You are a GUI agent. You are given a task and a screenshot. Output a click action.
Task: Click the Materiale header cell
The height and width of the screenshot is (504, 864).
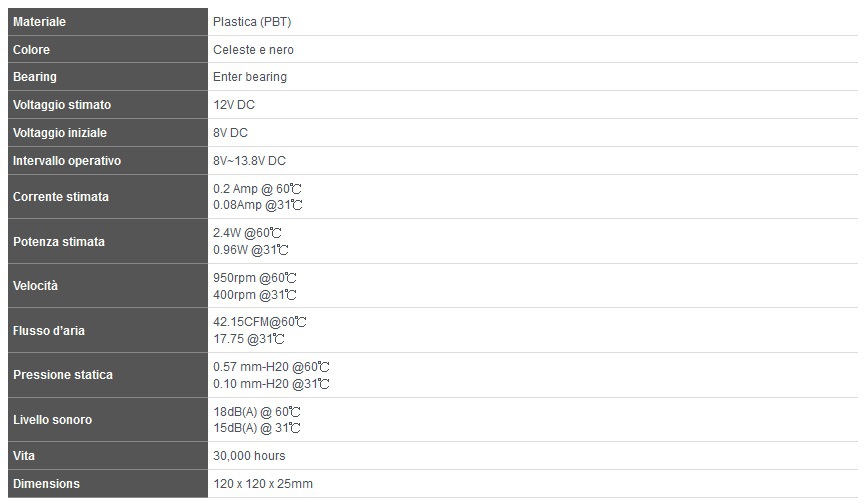[107, 21]
